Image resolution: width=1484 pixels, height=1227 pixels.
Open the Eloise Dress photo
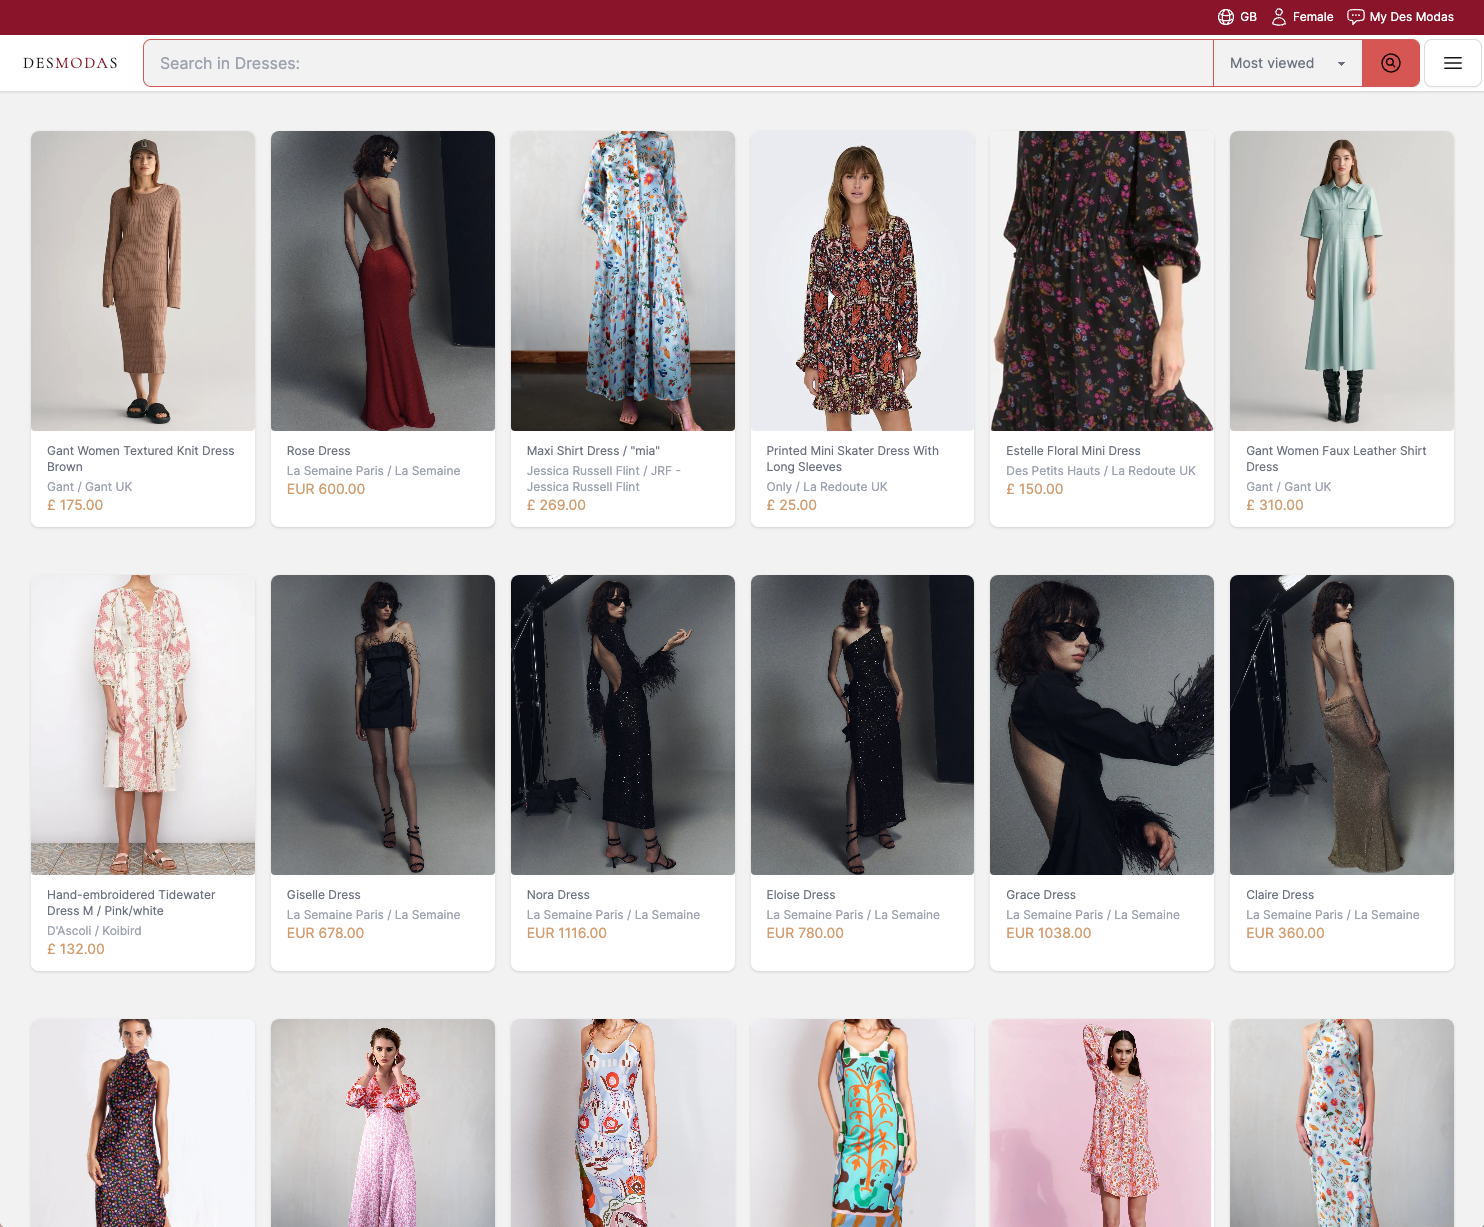[x=862, y=725]
